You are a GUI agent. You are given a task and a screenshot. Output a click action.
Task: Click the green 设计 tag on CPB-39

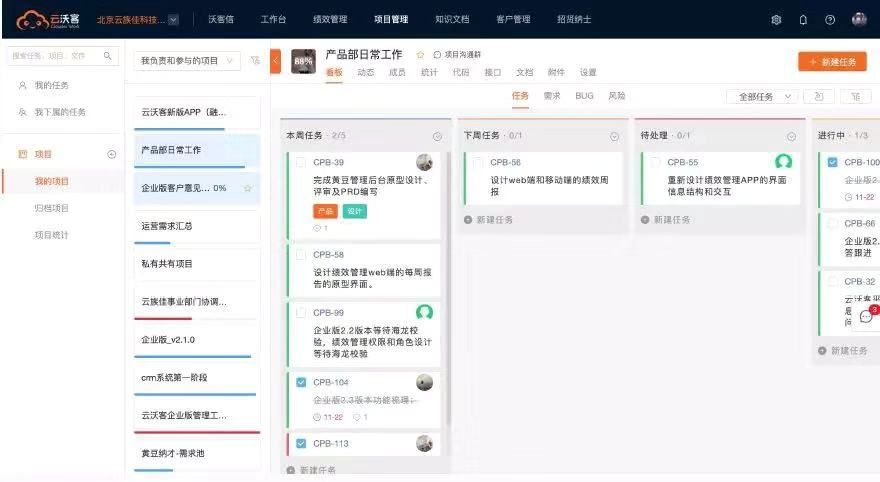(355, 212)
